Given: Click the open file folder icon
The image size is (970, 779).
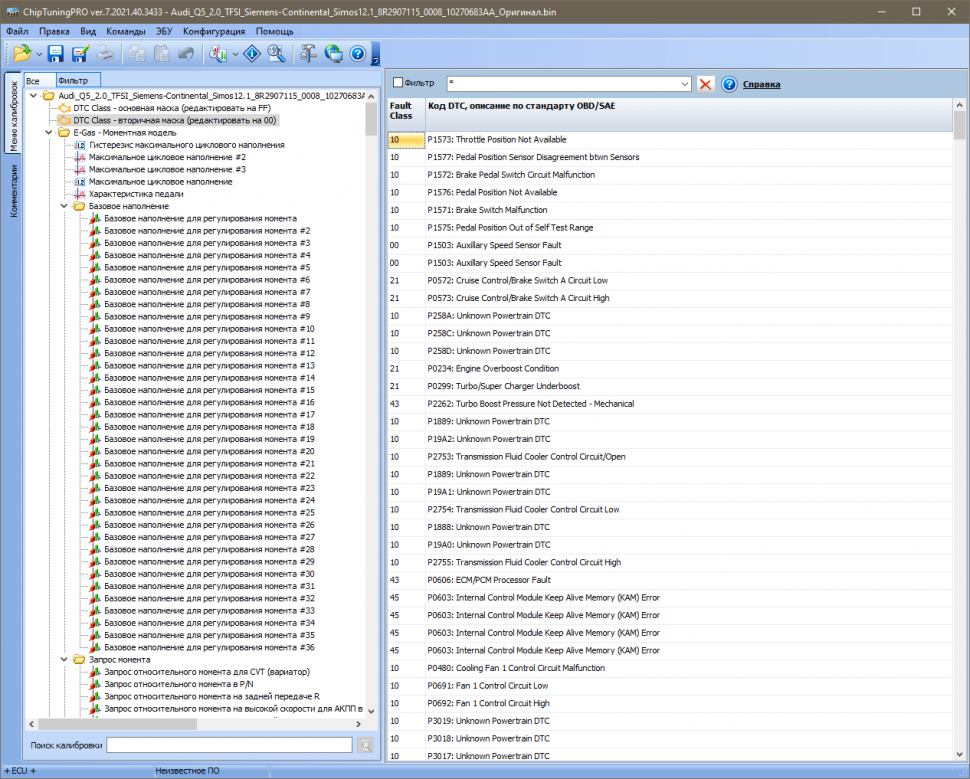Looking at the screenshot, I should [x=21, y=53].
